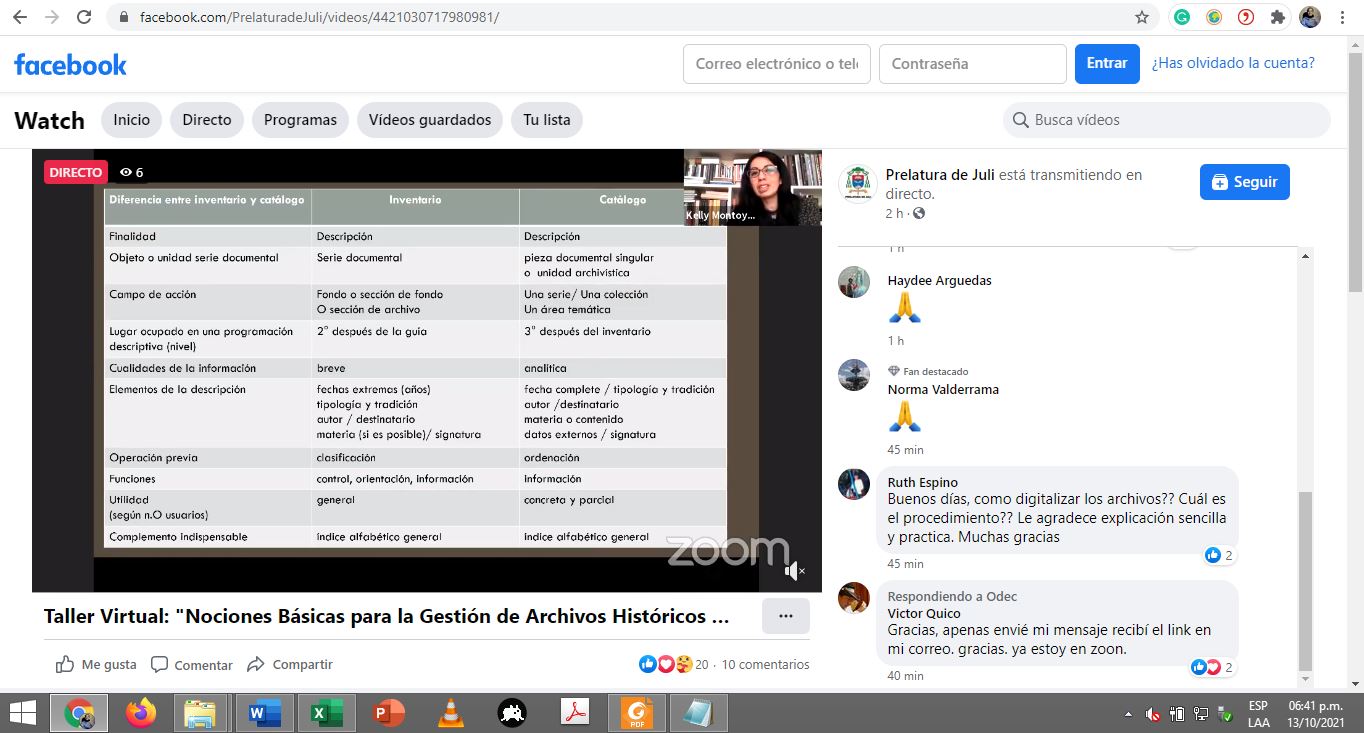1364x733 pixels.
Task: Click the Contraseña password field
Action: [x=972, y=64]
